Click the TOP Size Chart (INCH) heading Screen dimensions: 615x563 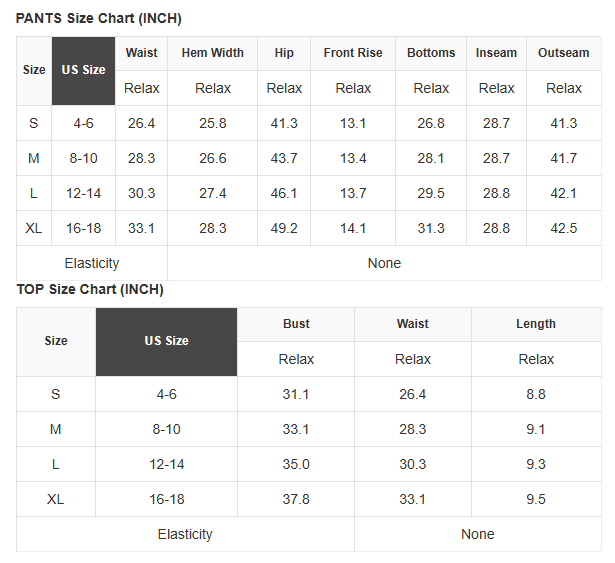point(90,290)
